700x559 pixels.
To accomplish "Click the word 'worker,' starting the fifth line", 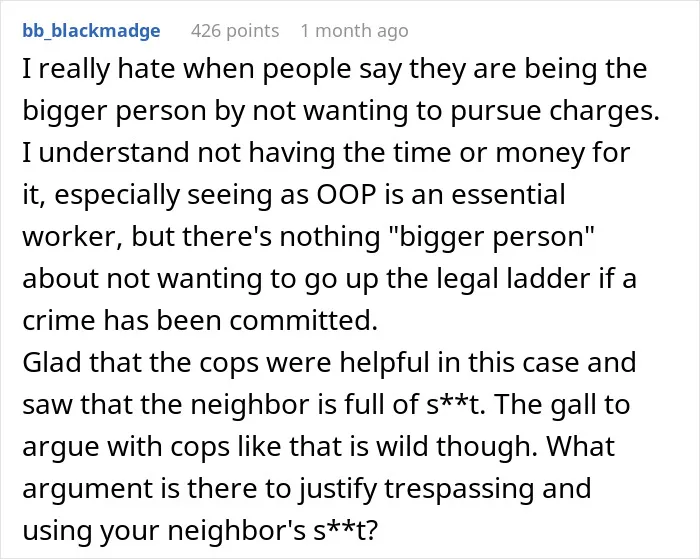I will pos(73,237).
